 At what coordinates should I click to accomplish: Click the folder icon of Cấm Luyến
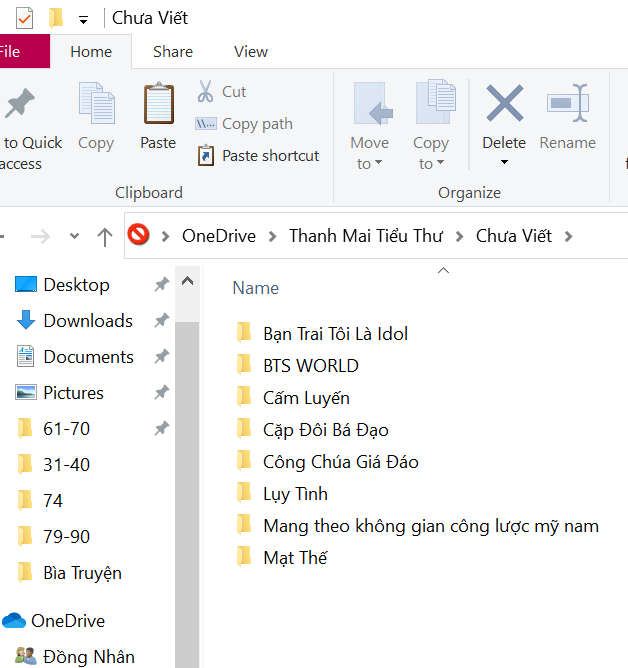(x=244, y=397)
